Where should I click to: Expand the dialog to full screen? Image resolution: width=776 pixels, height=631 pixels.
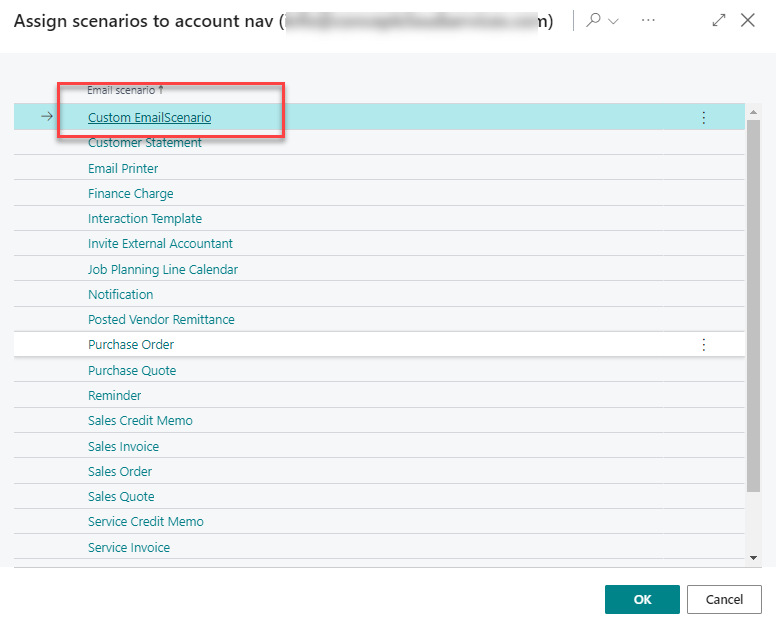719,20
